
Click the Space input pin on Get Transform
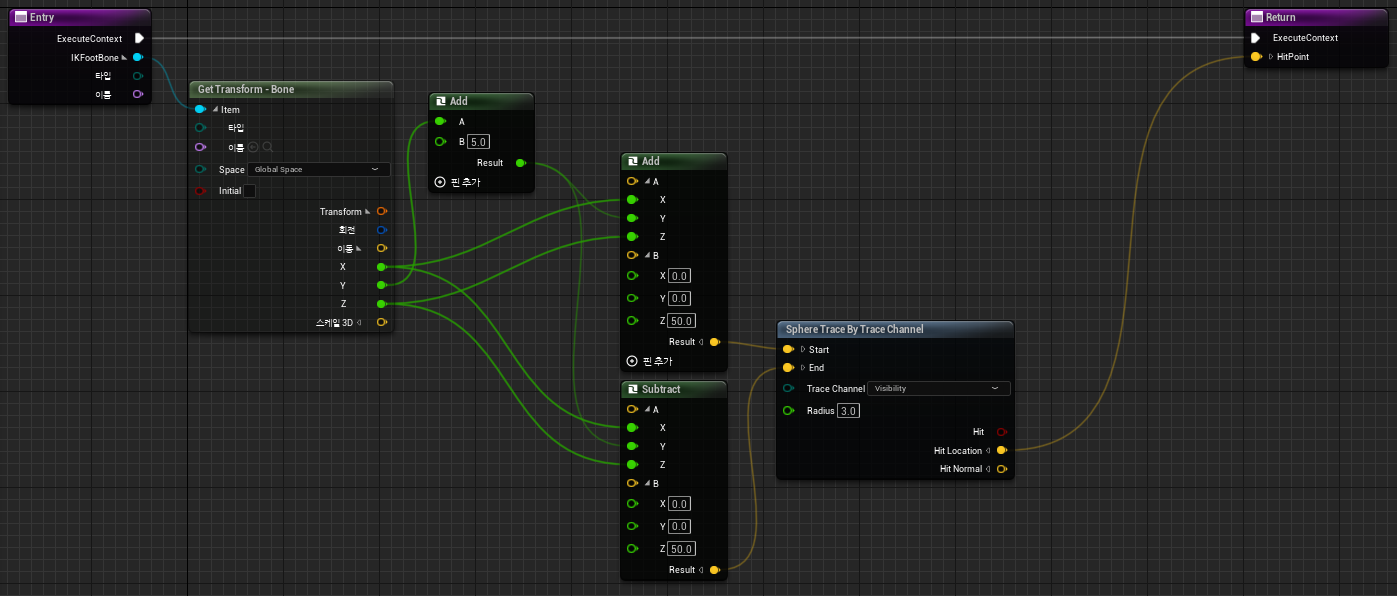pos(200,169)
